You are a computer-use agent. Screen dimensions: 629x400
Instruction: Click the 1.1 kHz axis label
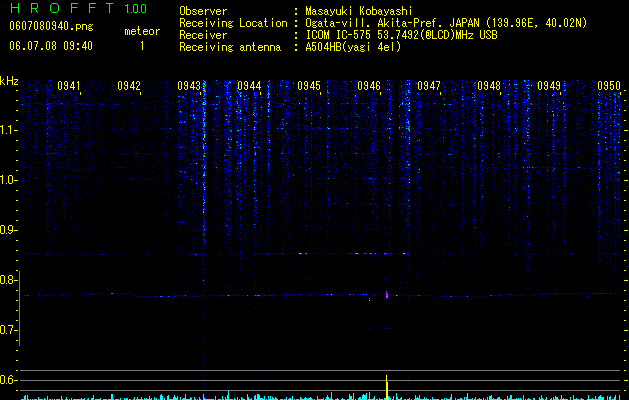[9, 130]
